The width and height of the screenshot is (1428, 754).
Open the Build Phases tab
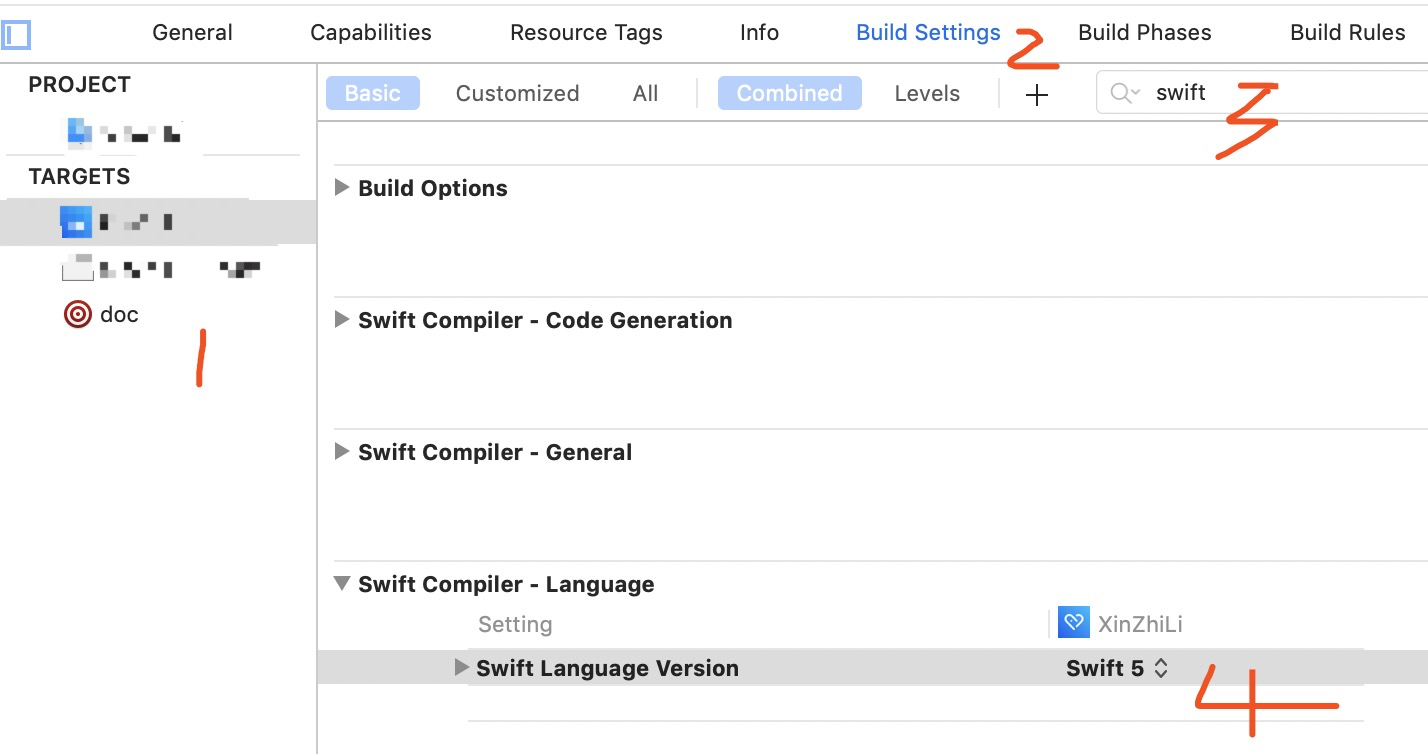pyautogui.click(x=1144, y=33)
